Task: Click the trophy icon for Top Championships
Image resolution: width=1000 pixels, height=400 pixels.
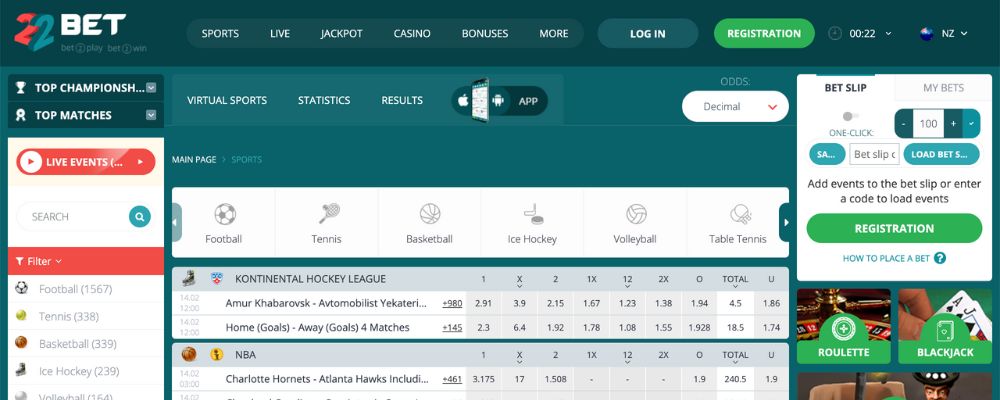Action: coord(20,87)
